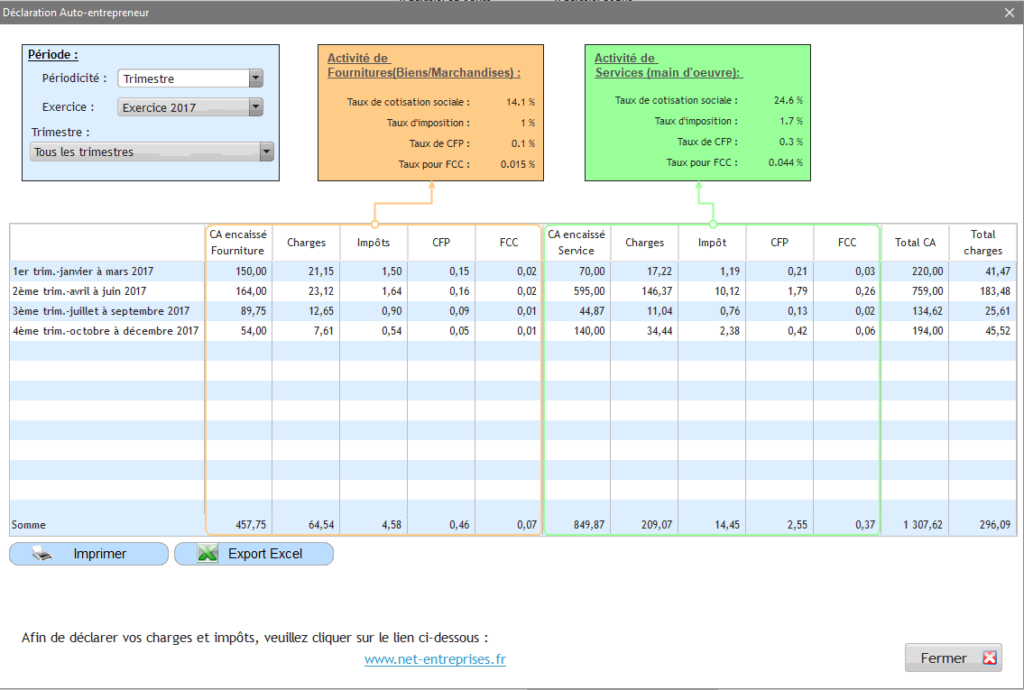Select the row 3ème trim.-juillet à septembre 2017
This screenshot has height=690, width=1024.
coord(100,311)
